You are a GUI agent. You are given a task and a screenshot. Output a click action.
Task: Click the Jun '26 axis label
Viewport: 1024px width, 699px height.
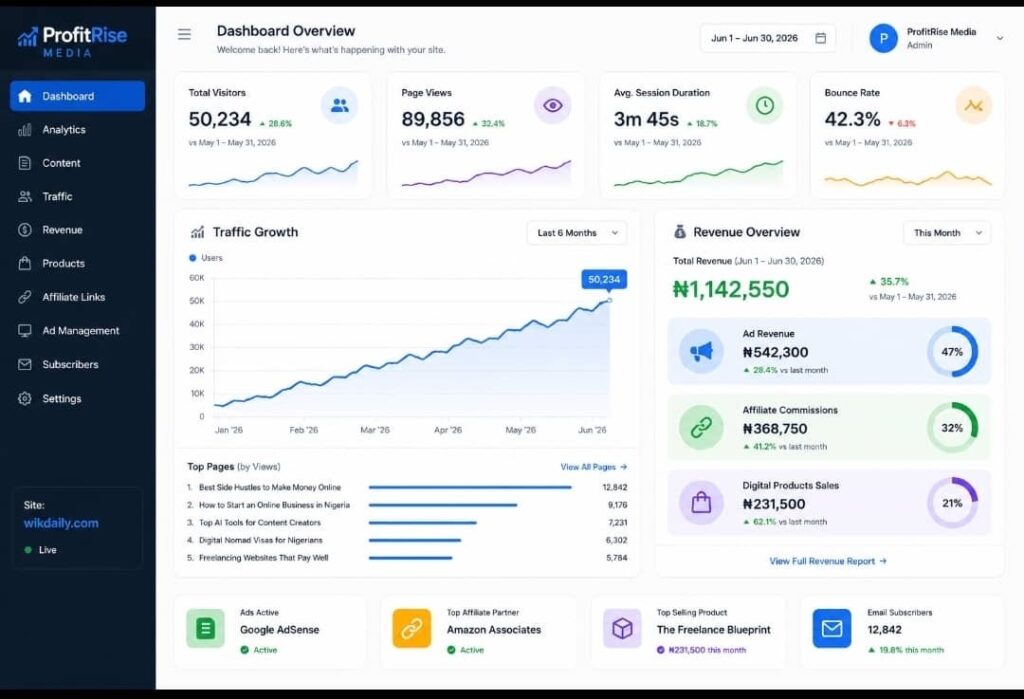[592, 430]
